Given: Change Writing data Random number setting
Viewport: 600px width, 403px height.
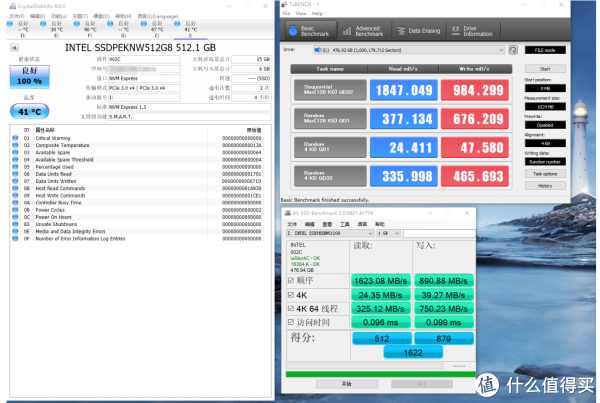Looking at the screenshot, I should [x=545, y=162].
